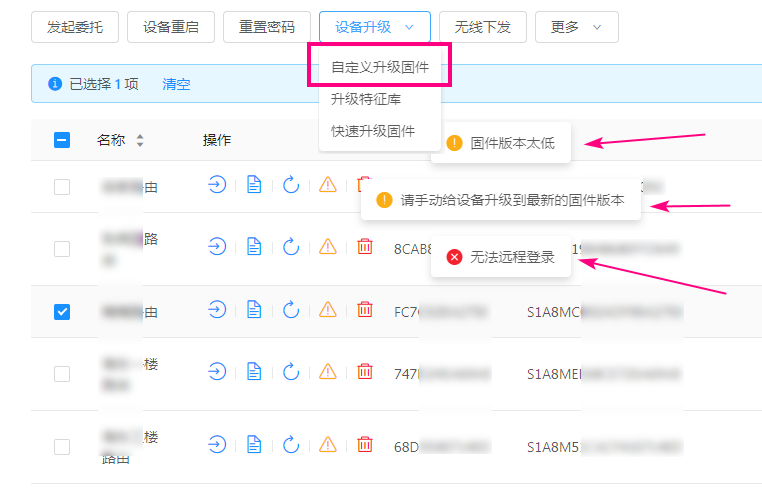The width and height of the screenshot is (762, 493).
Task: Click 清空 link to clear selection
Action: tap(176, 85)
